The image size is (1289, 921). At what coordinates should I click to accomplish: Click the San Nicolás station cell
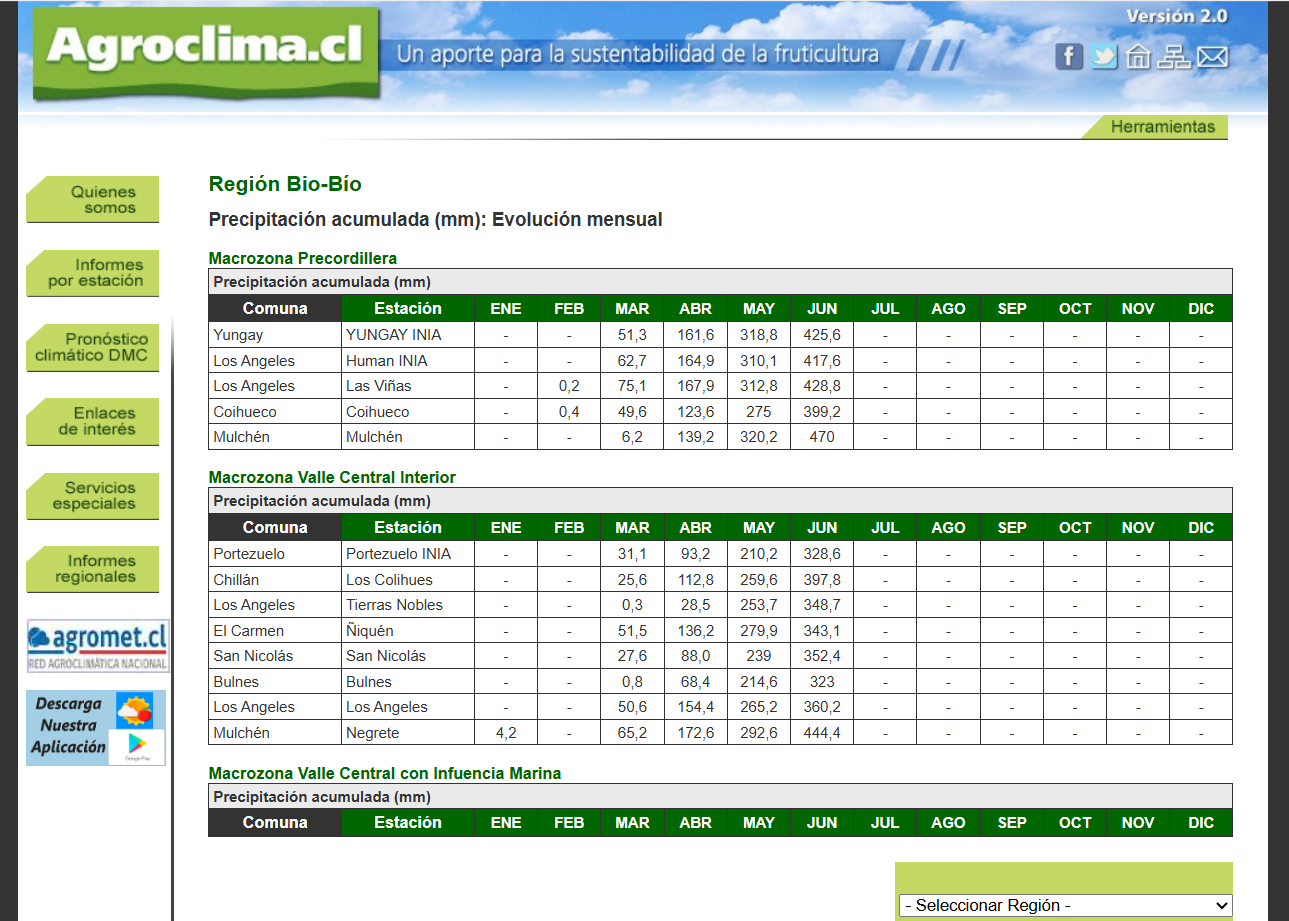(408, 656)
